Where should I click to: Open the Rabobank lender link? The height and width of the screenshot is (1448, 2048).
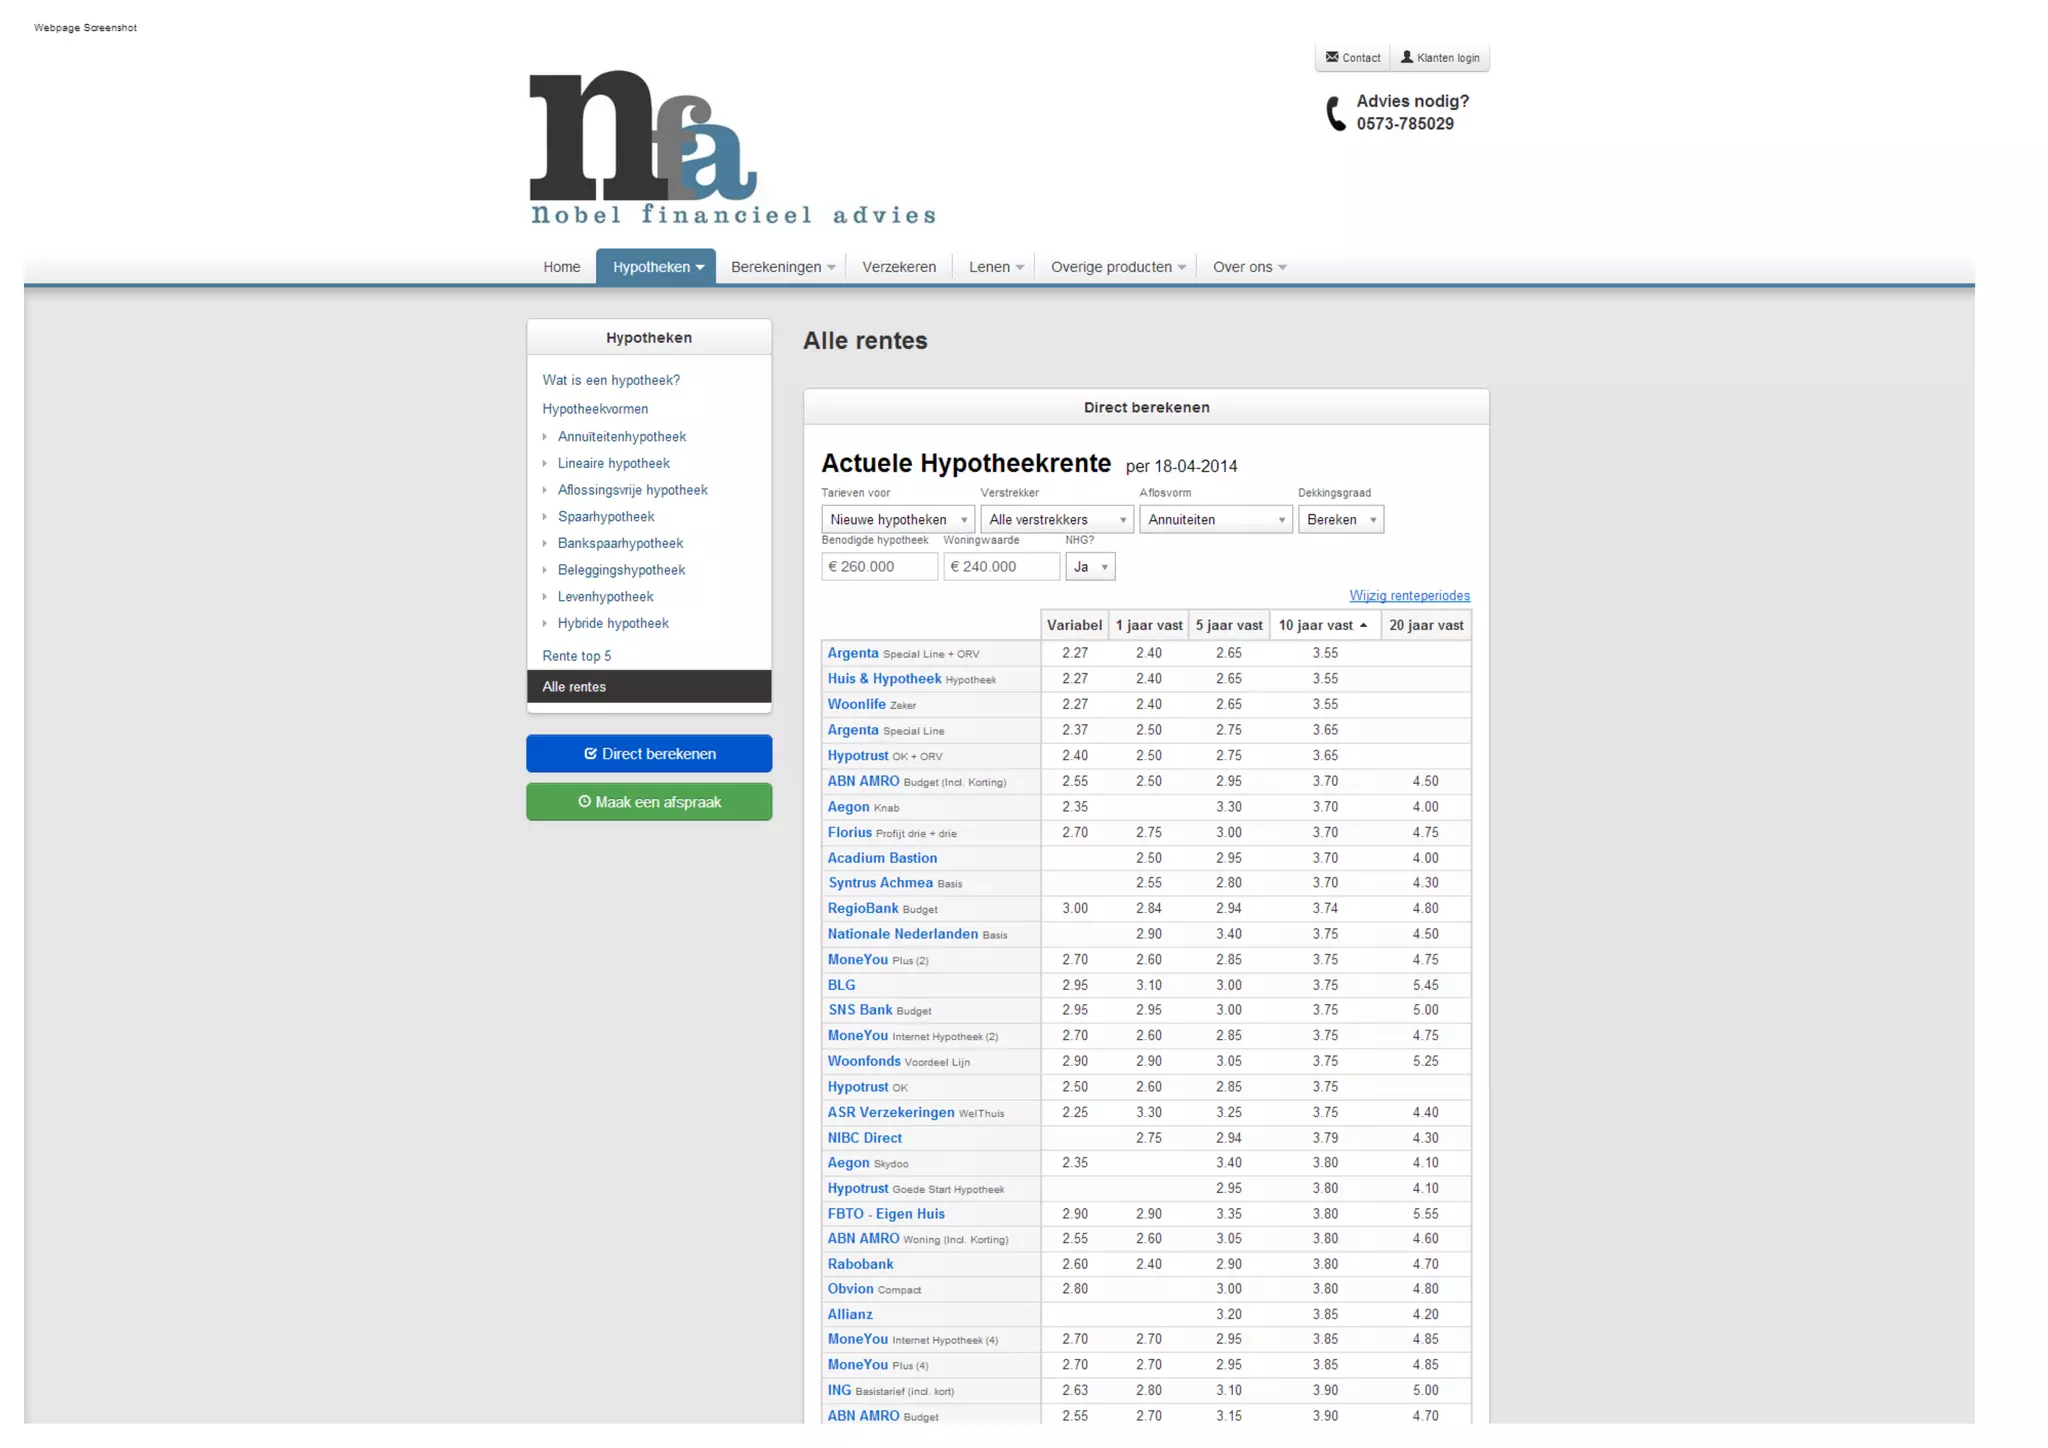pos(860,1264)
